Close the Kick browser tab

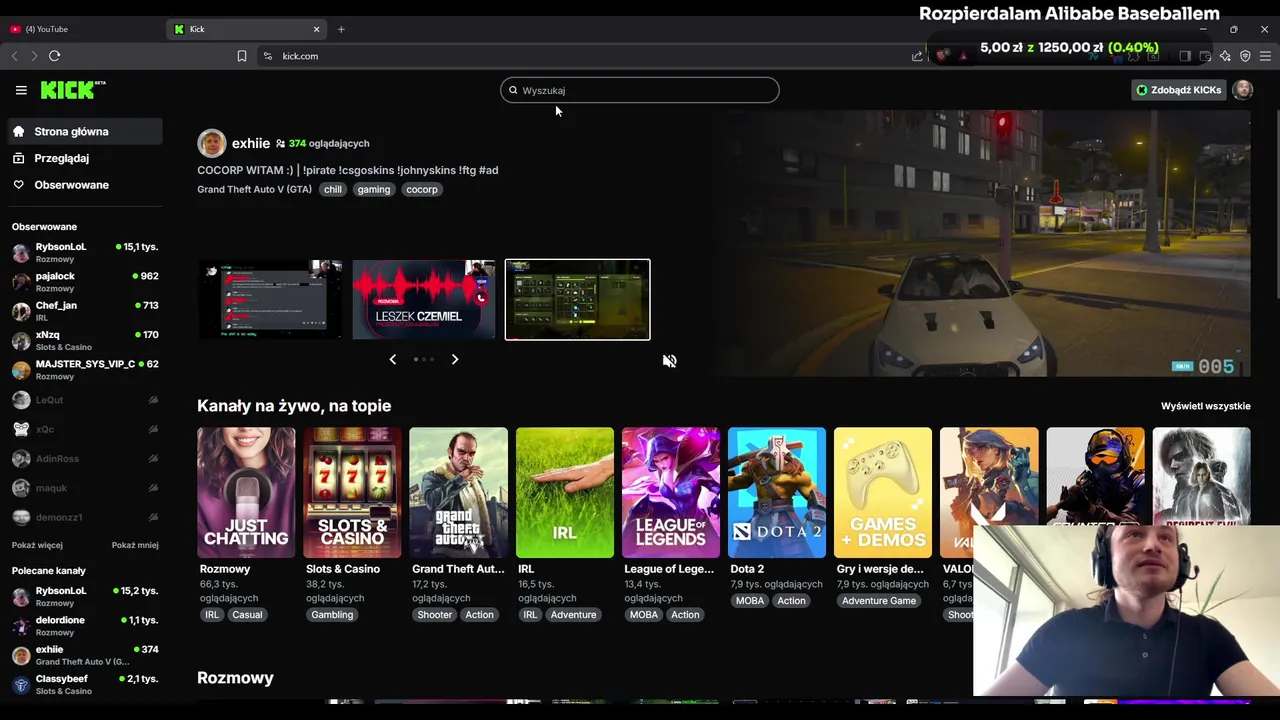pos(316,29)
